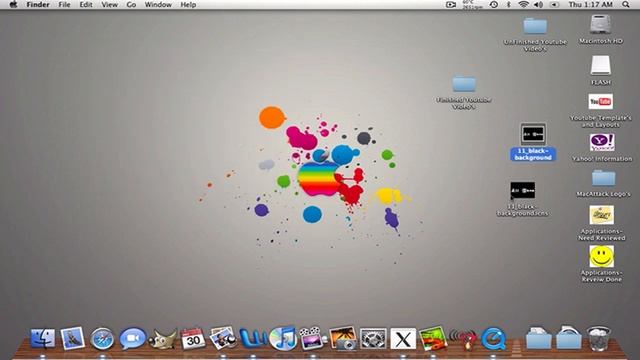
Task: Open the green-orange picture app in Dock
Action: (433, 338)
